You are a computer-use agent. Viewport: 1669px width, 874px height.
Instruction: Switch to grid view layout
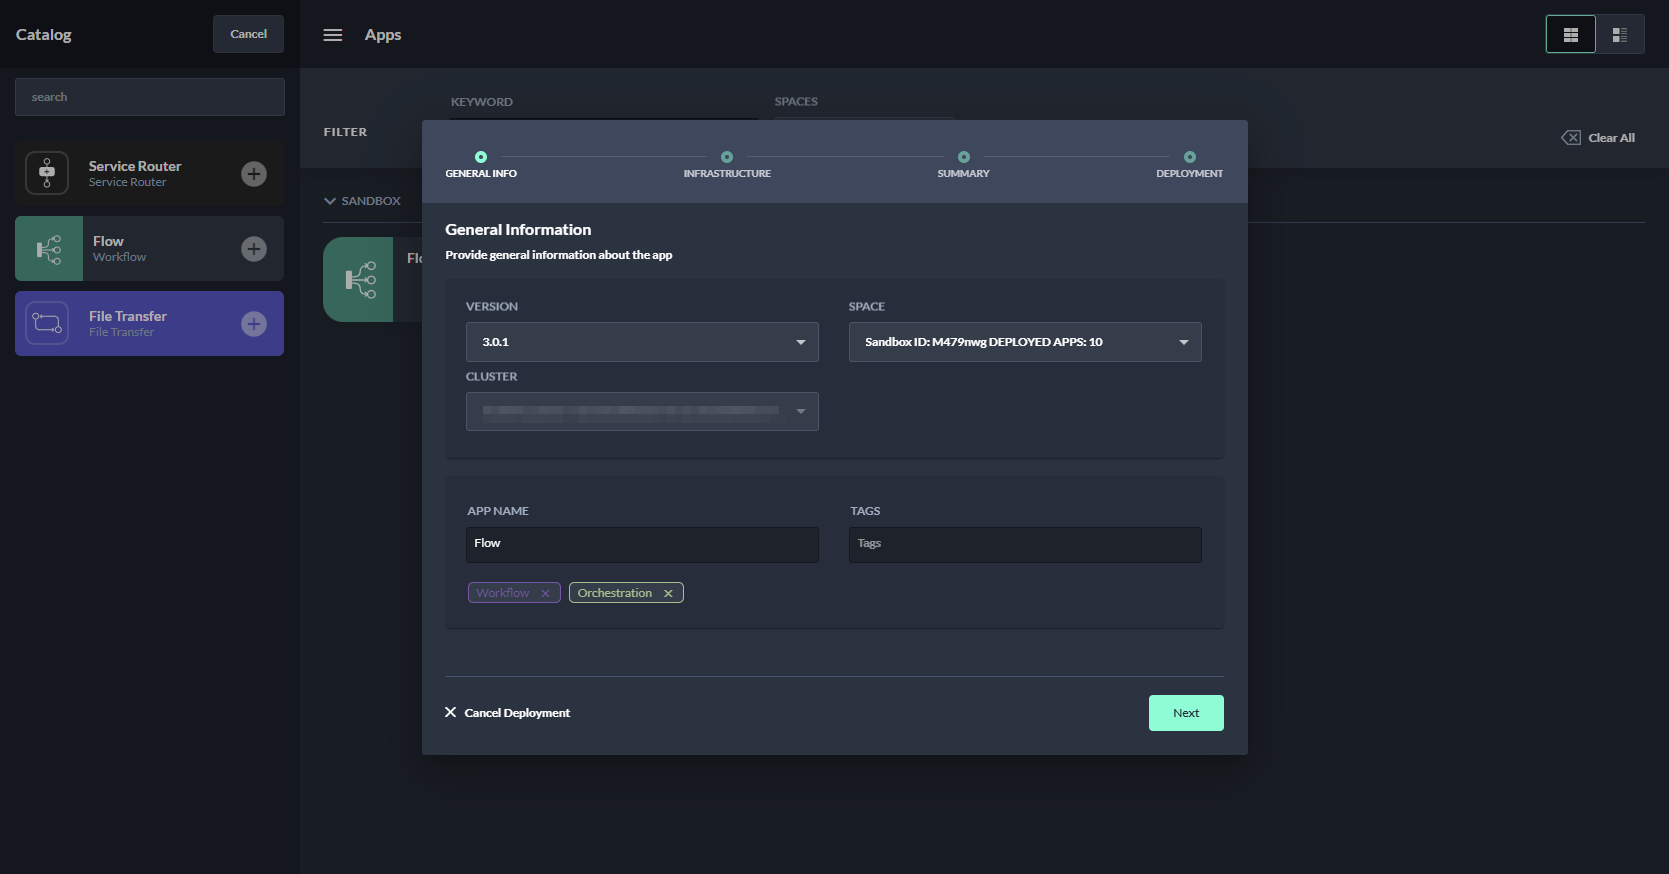tap(1570, 35)
